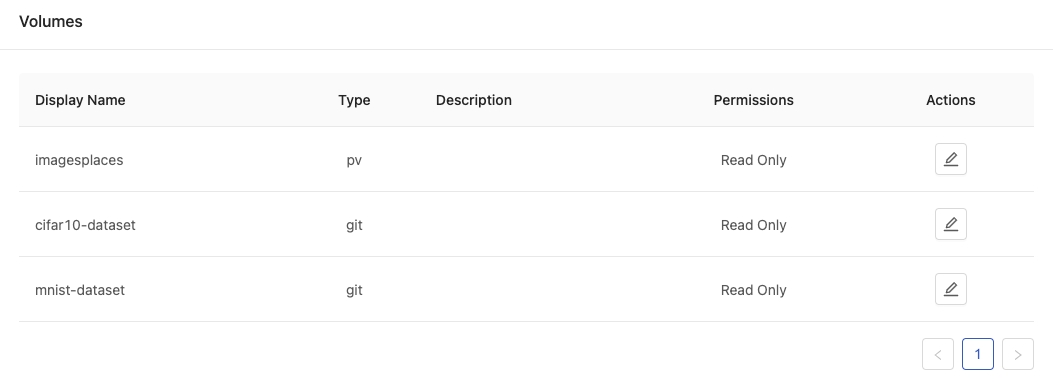Screen dimensions: 1053x382
Task: Go to the previous page arrow
Action: [x=937, y=354]
